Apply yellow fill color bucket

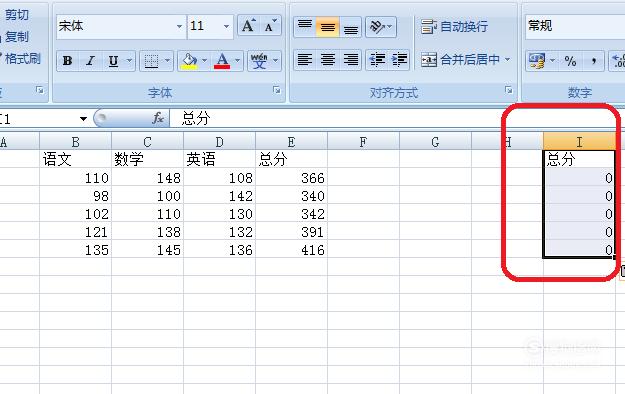point(189,61)
